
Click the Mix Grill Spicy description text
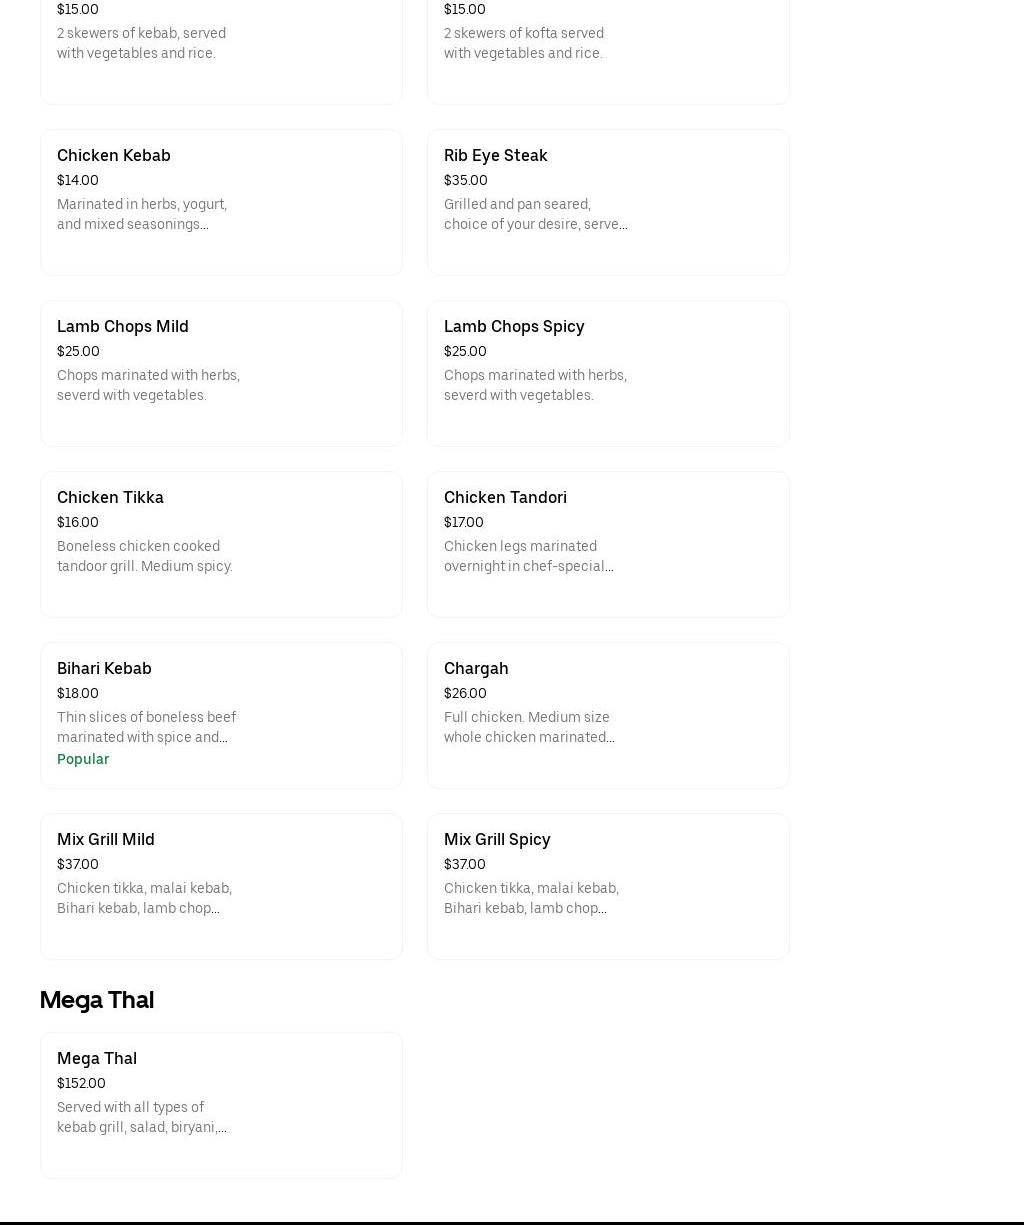point(531,898)
